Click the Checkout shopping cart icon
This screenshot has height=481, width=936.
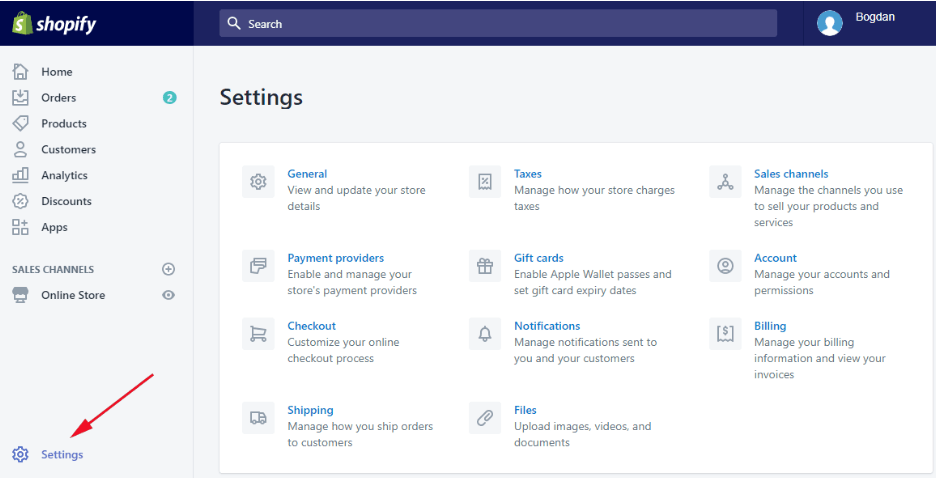258,334
